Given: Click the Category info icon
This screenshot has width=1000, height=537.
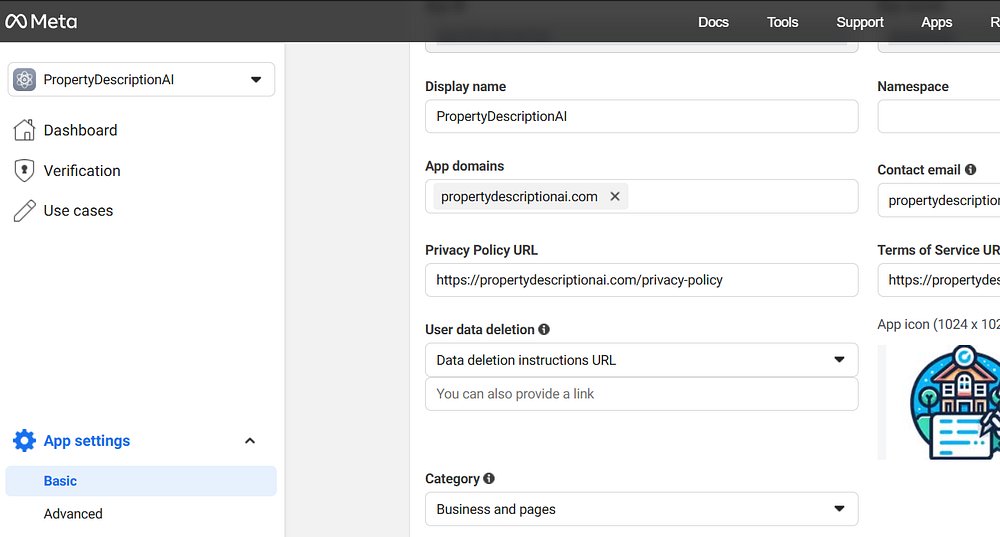Looking at the screenshot, I should 489,479.
